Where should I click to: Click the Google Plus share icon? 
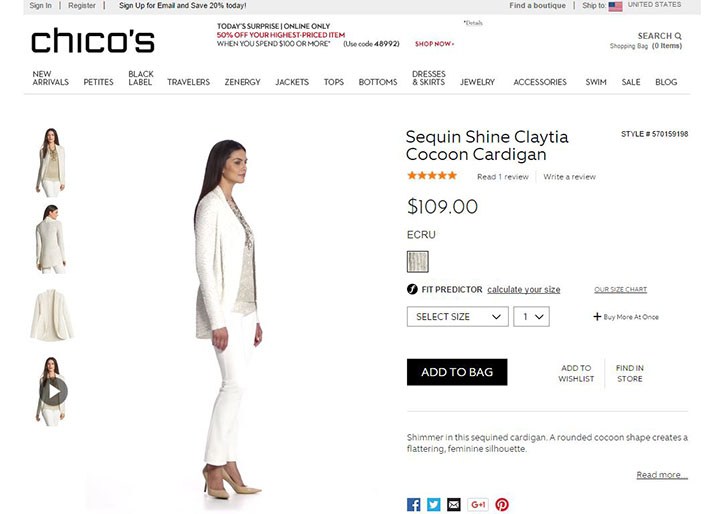click(478, 504)
